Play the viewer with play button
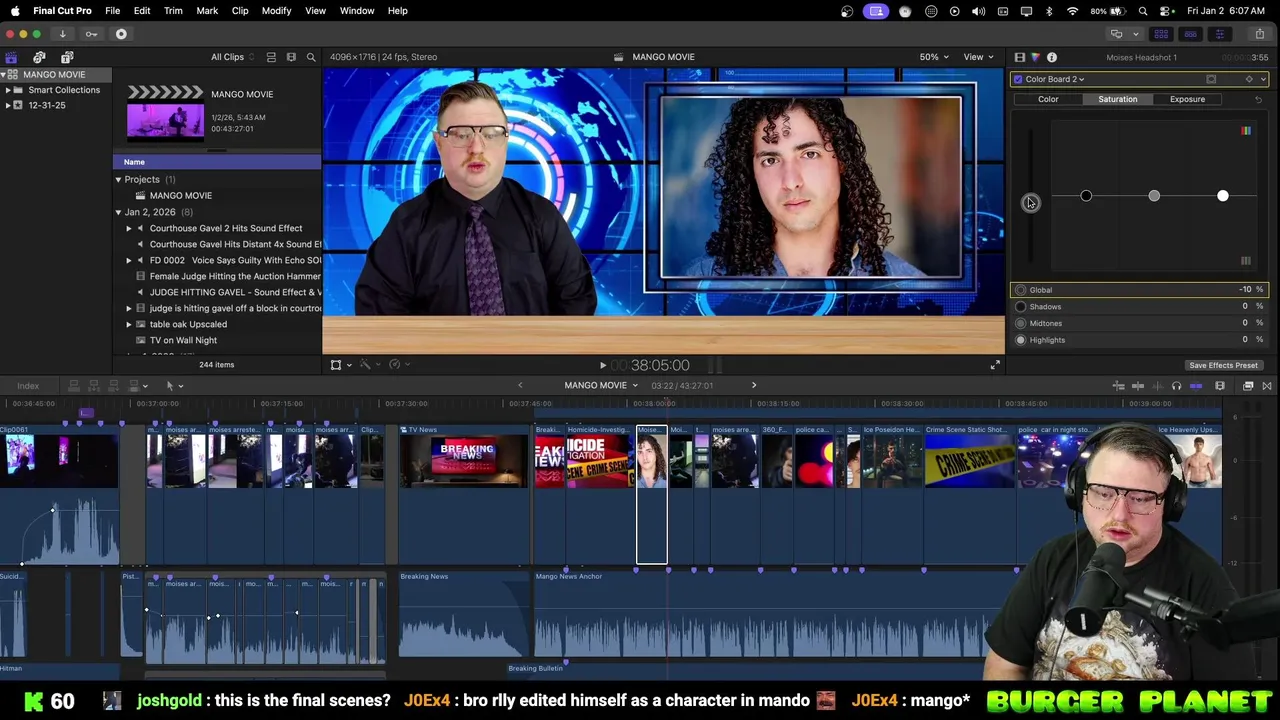The image size is (1280, 720). coord(602,366)
